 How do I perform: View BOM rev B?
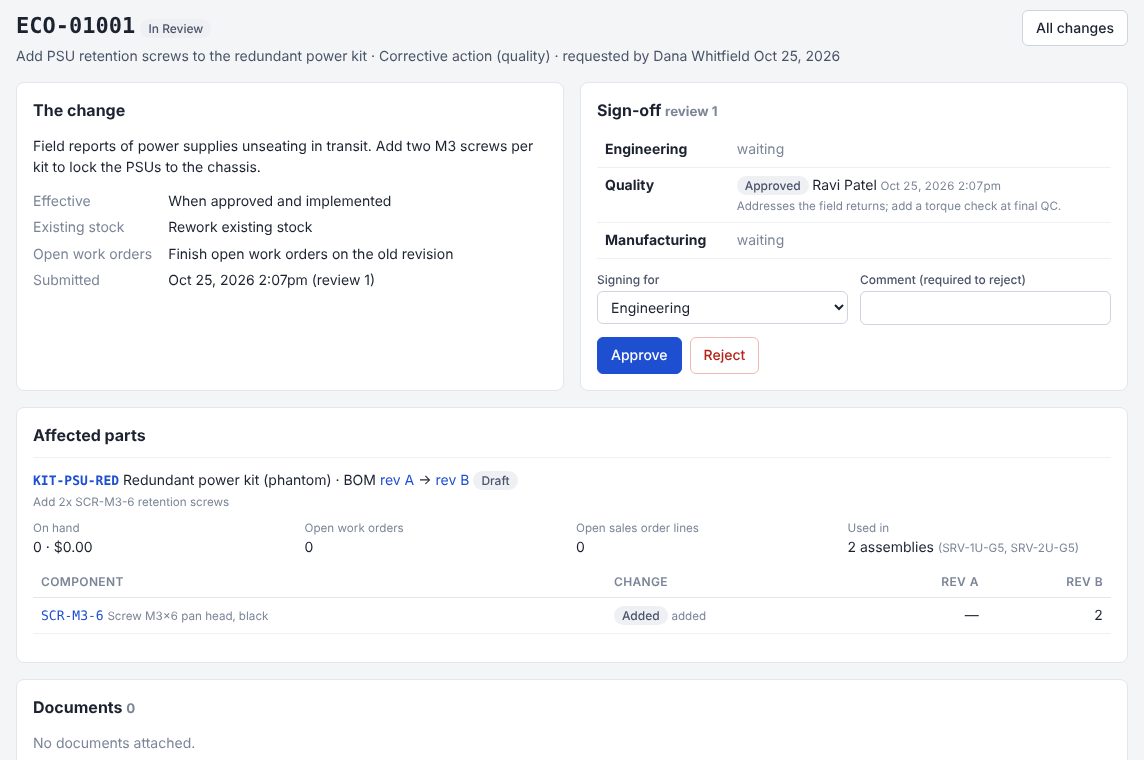452,481
